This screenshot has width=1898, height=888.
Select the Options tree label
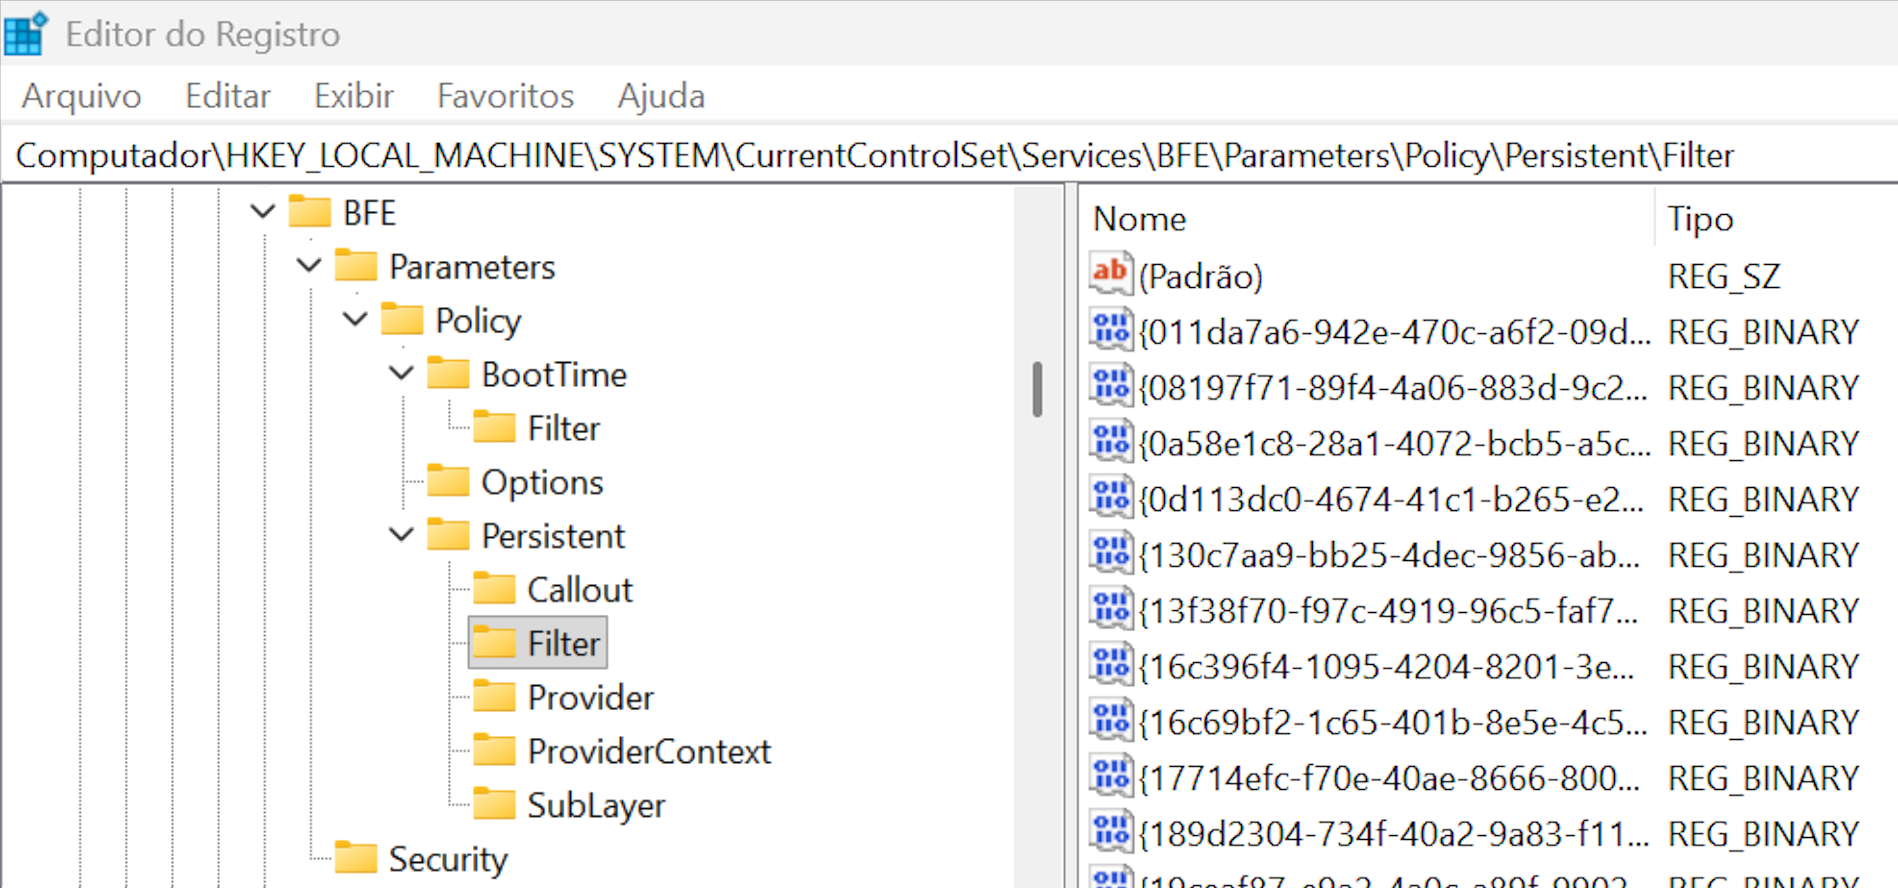[542, 483]
